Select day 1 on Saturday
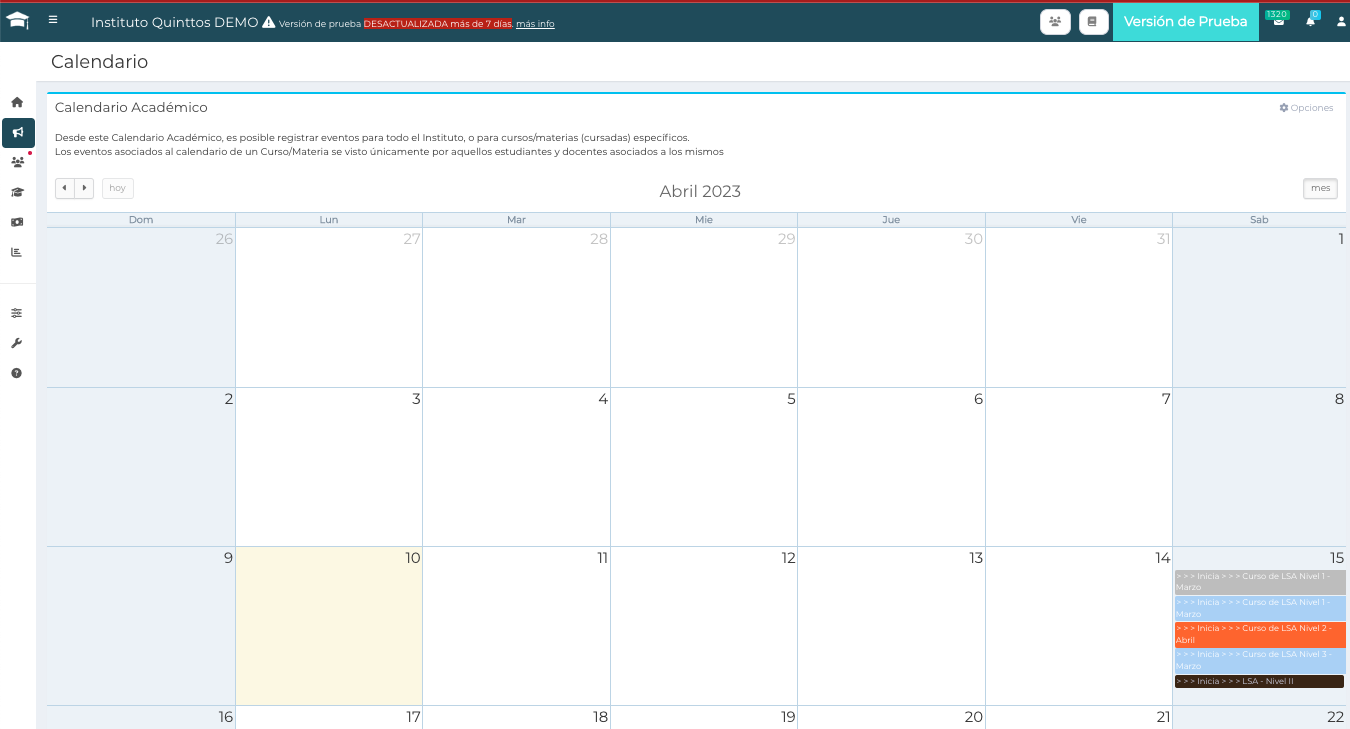The height and width of the screenshot is (729, 1350). 1259,307
